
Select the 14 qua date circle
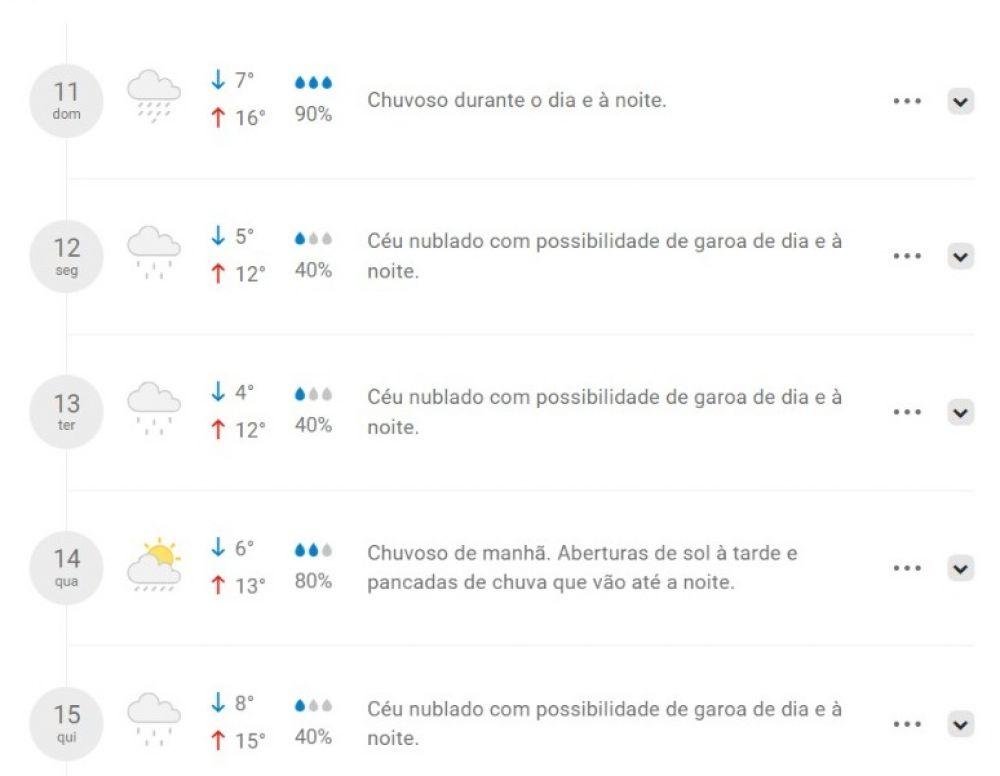pyautogui.click(x=66, y=567)
